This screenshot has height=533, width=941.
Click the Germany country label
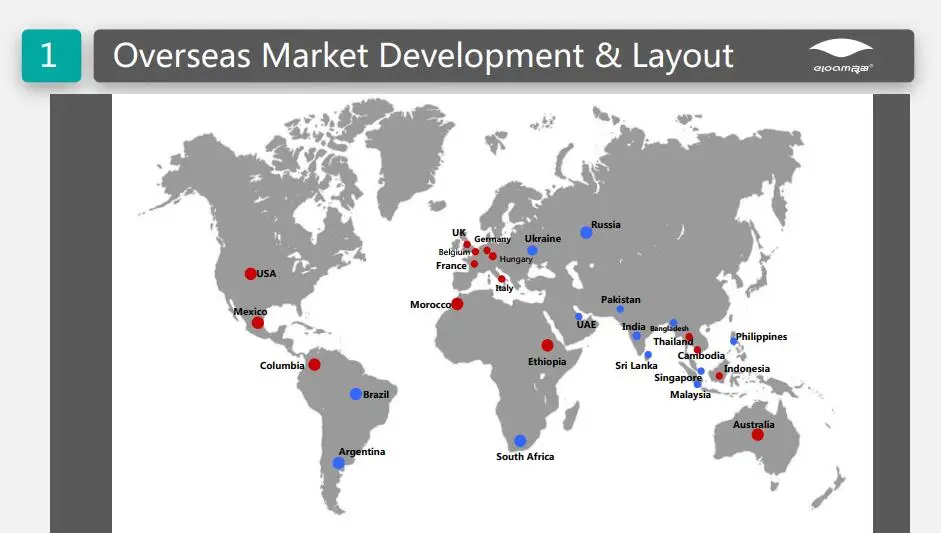tap(492, 239)
